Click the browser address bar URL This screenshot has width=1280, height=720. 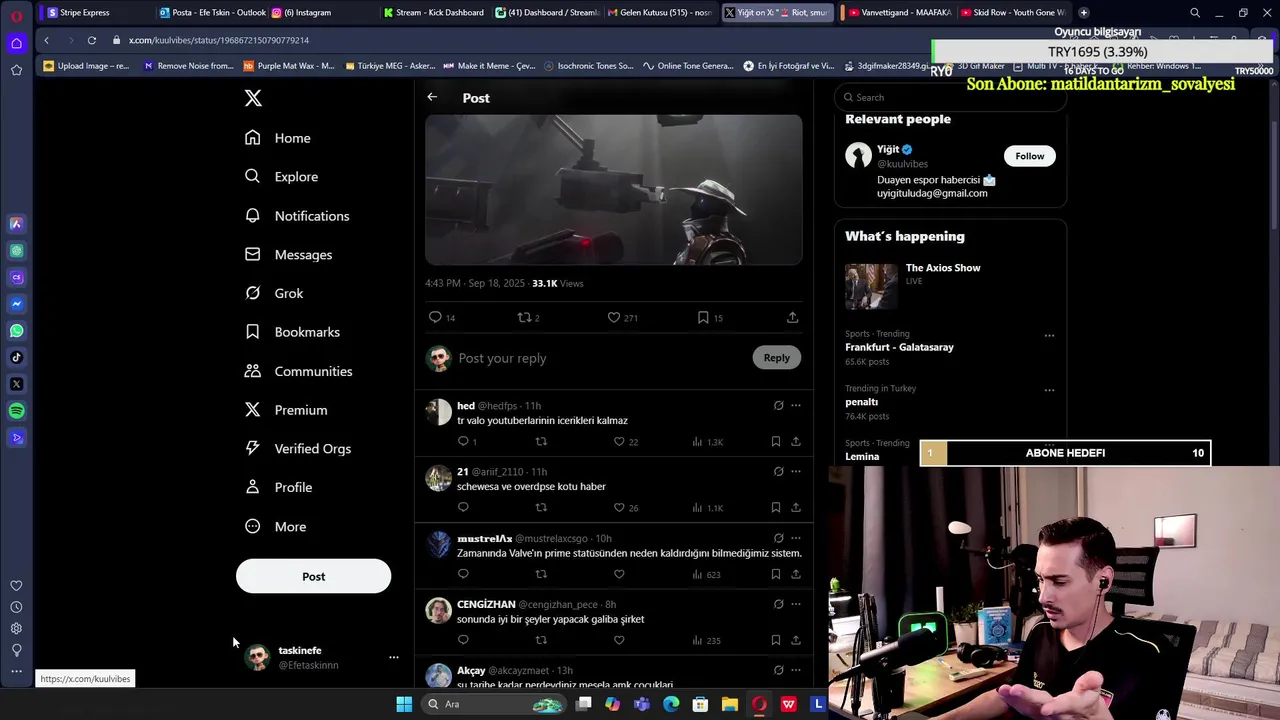click(219, 40)
